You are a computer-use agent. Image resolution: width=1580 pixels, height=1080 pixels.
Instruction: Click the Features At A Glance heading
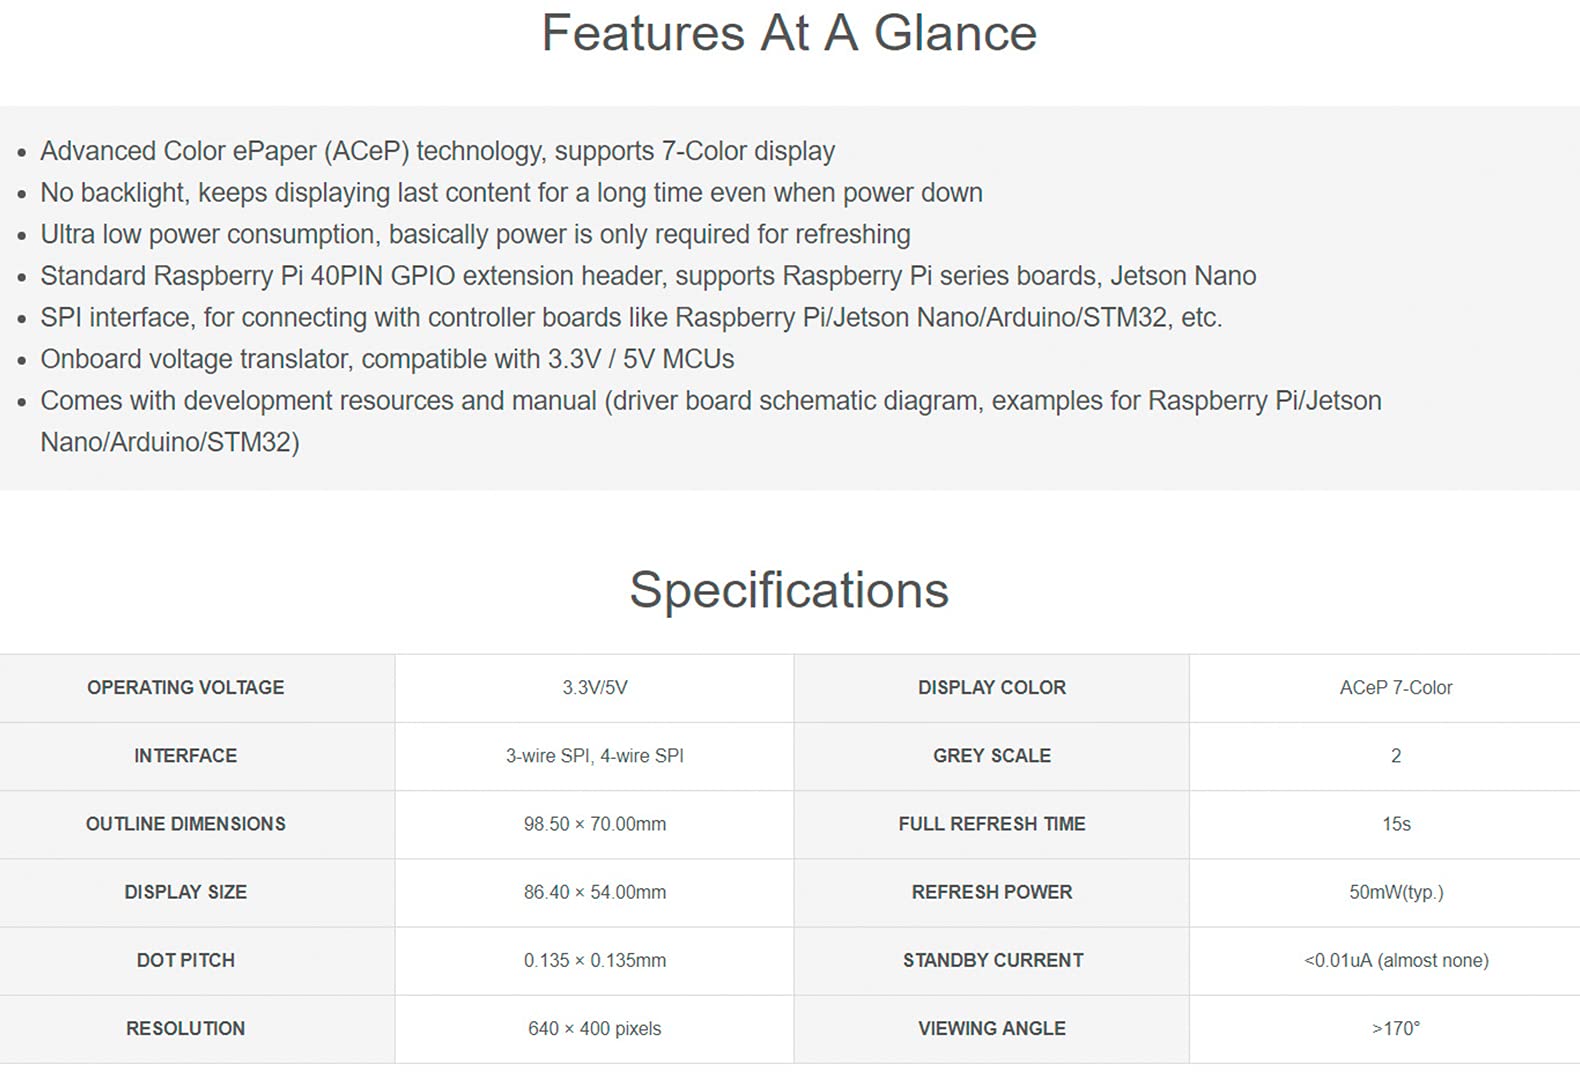(789, 33)
